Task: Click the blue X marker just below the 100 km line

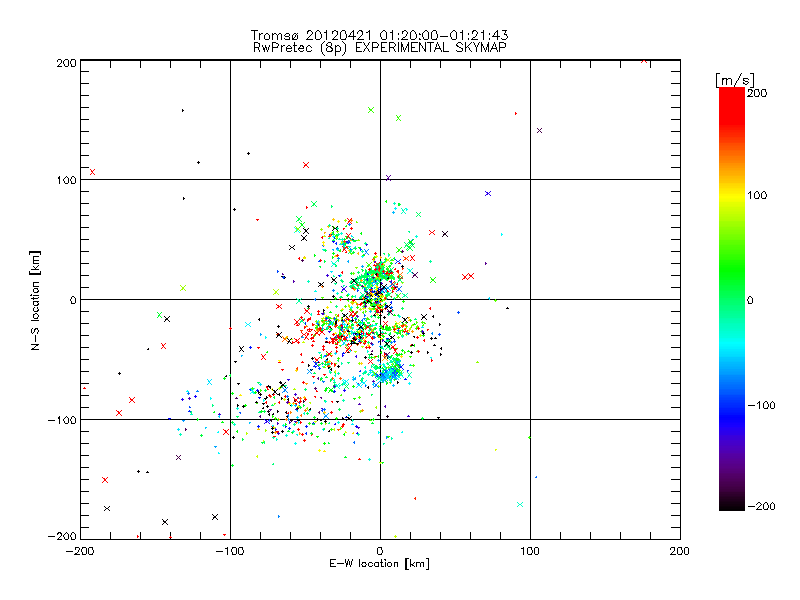Action: [488, 193]
